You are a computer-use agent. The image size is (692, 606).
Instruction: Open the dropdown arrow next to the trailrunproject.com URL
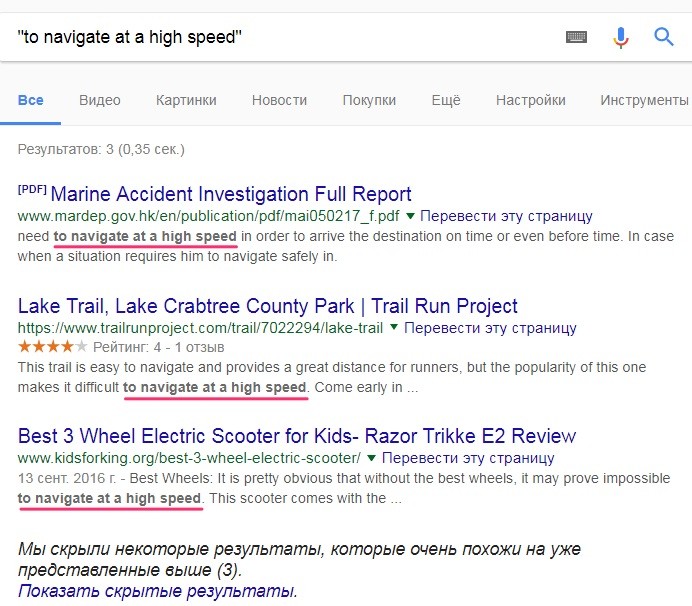[x=394, y=328]
